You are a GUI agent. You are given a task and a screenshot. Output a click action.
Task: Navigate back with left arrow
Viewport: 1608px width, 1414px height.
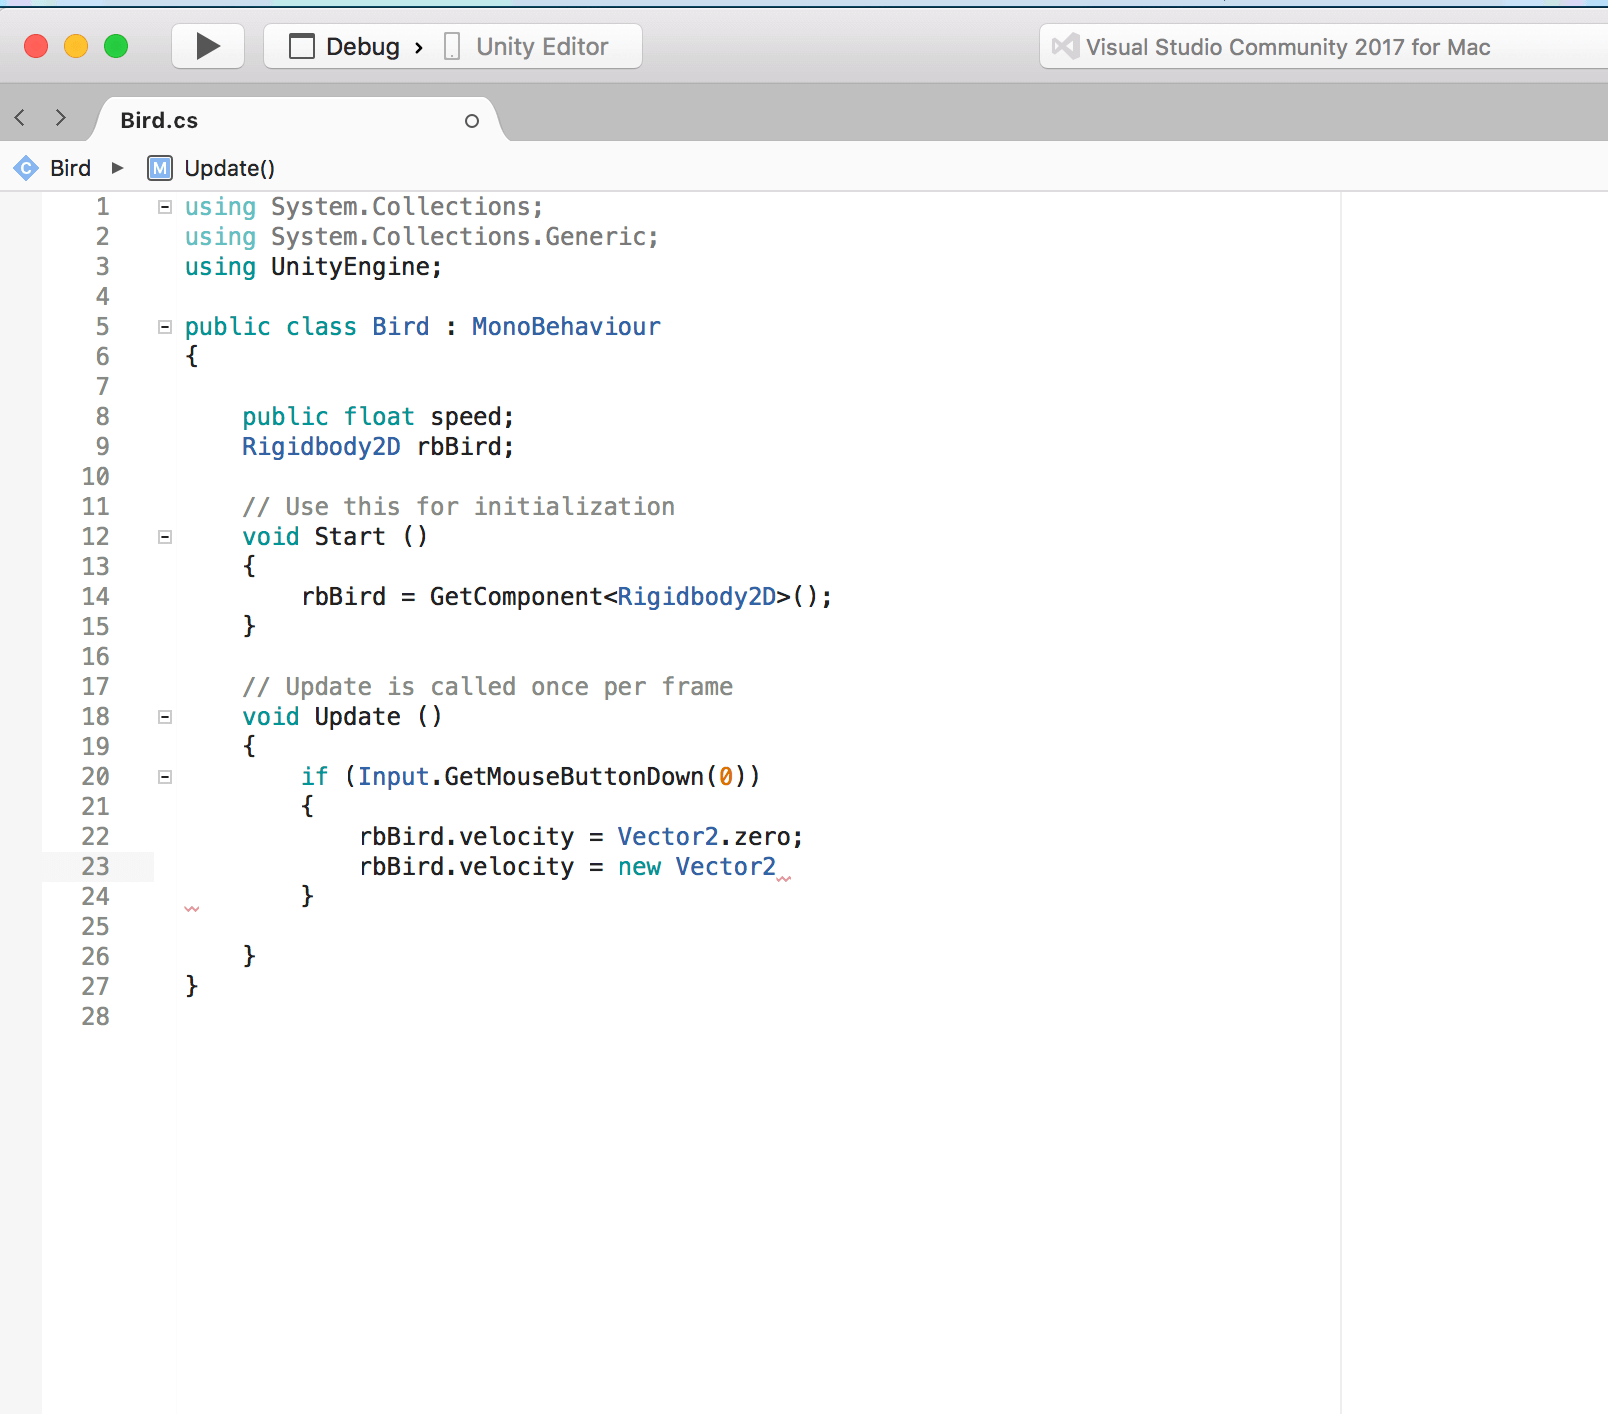pyautogui.click(x=20, y=118)
